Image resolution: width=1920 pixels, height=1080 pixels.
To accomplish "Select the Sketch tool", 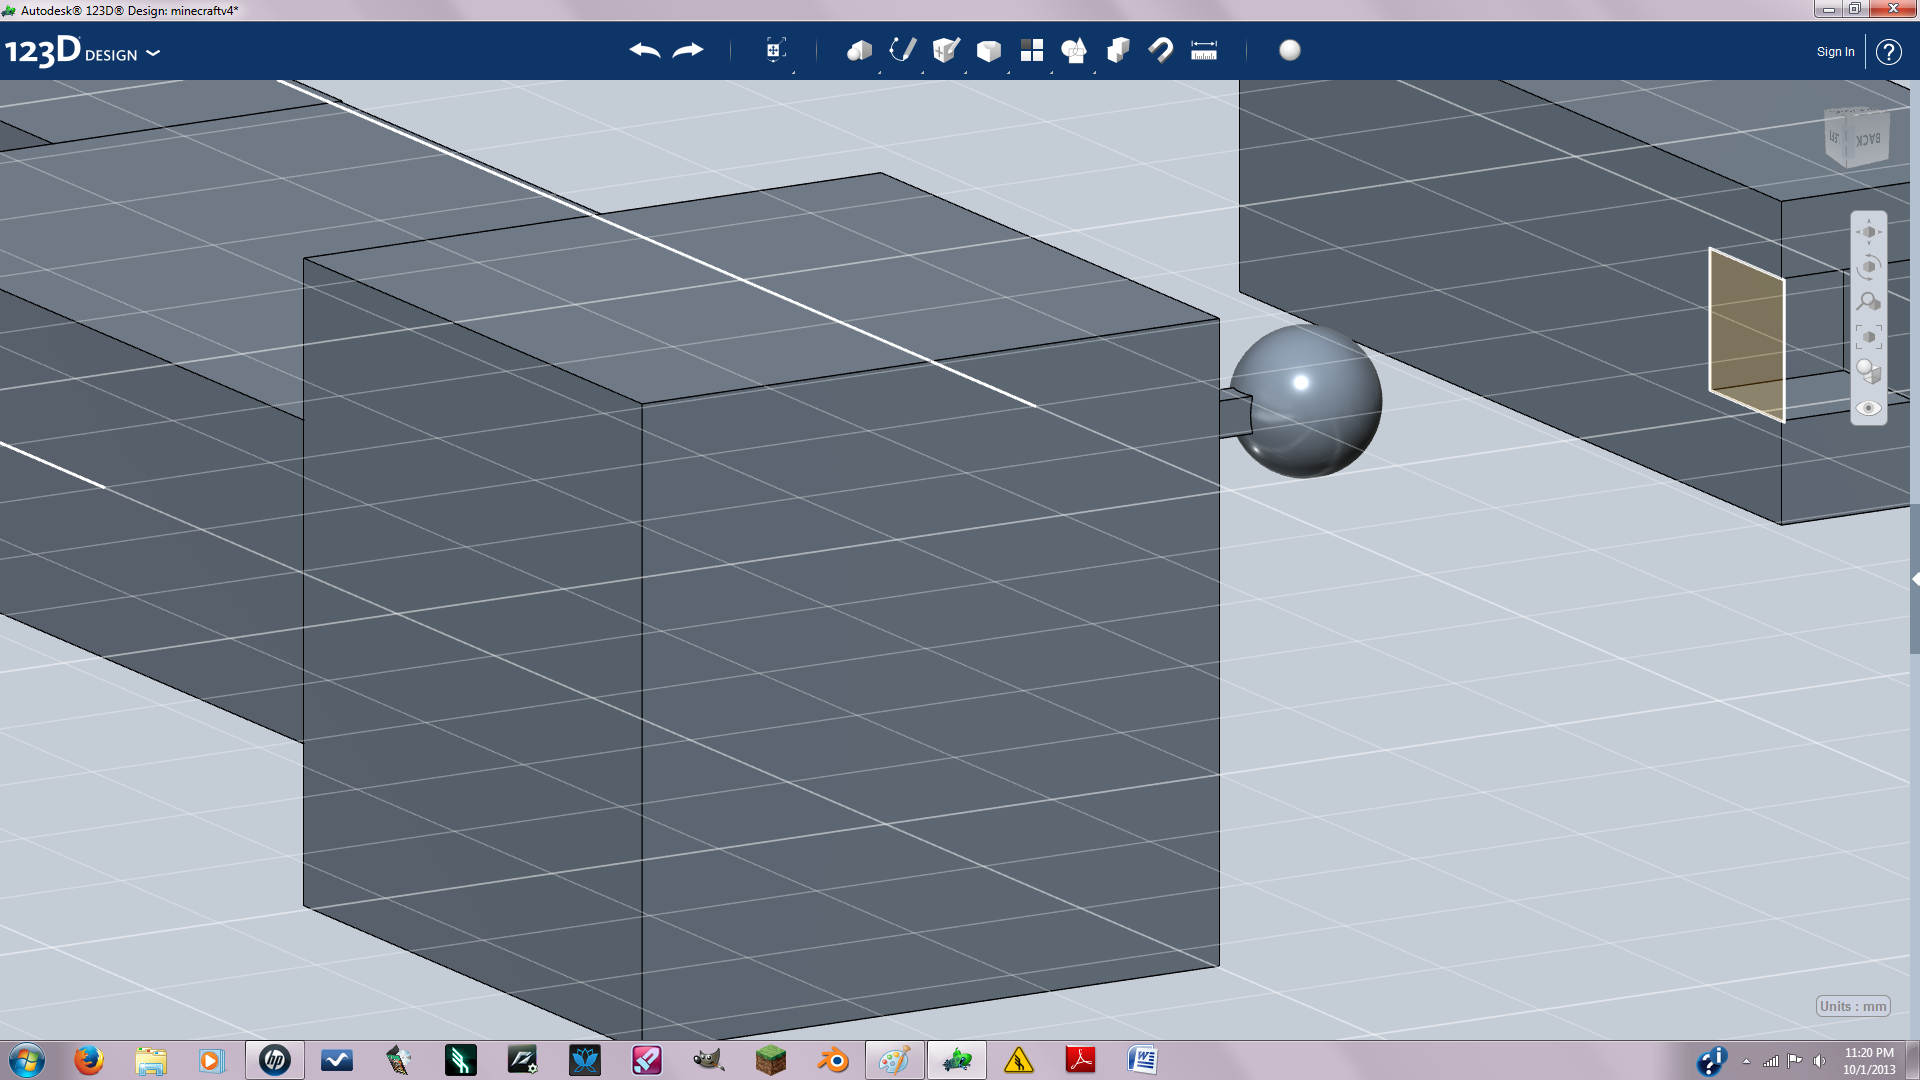I will [903, 50].
